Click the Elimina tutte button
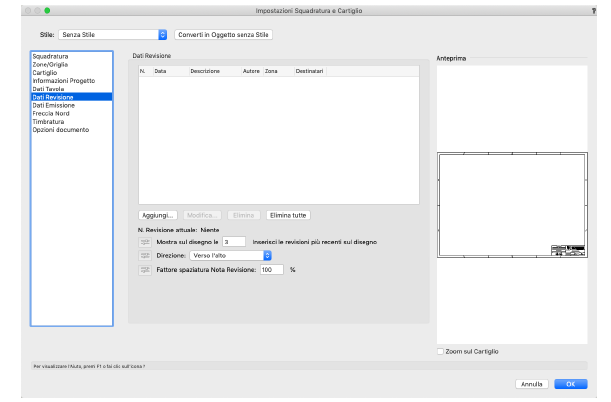 288,215
